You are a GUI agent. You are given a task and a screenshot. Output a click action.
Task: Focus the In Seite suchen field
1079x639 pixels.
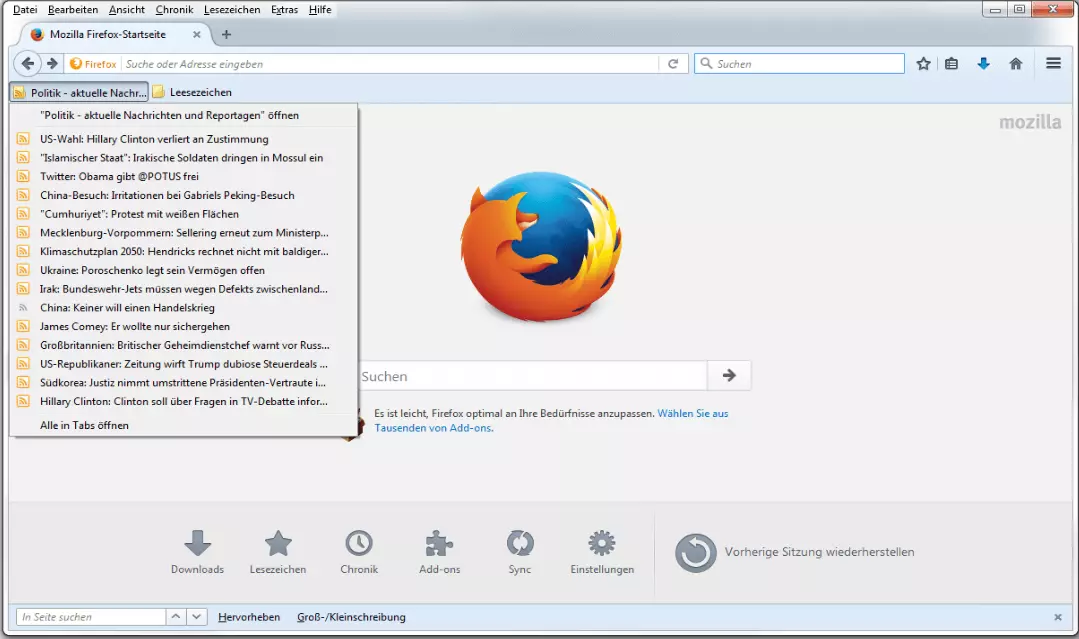pos(91,617)
